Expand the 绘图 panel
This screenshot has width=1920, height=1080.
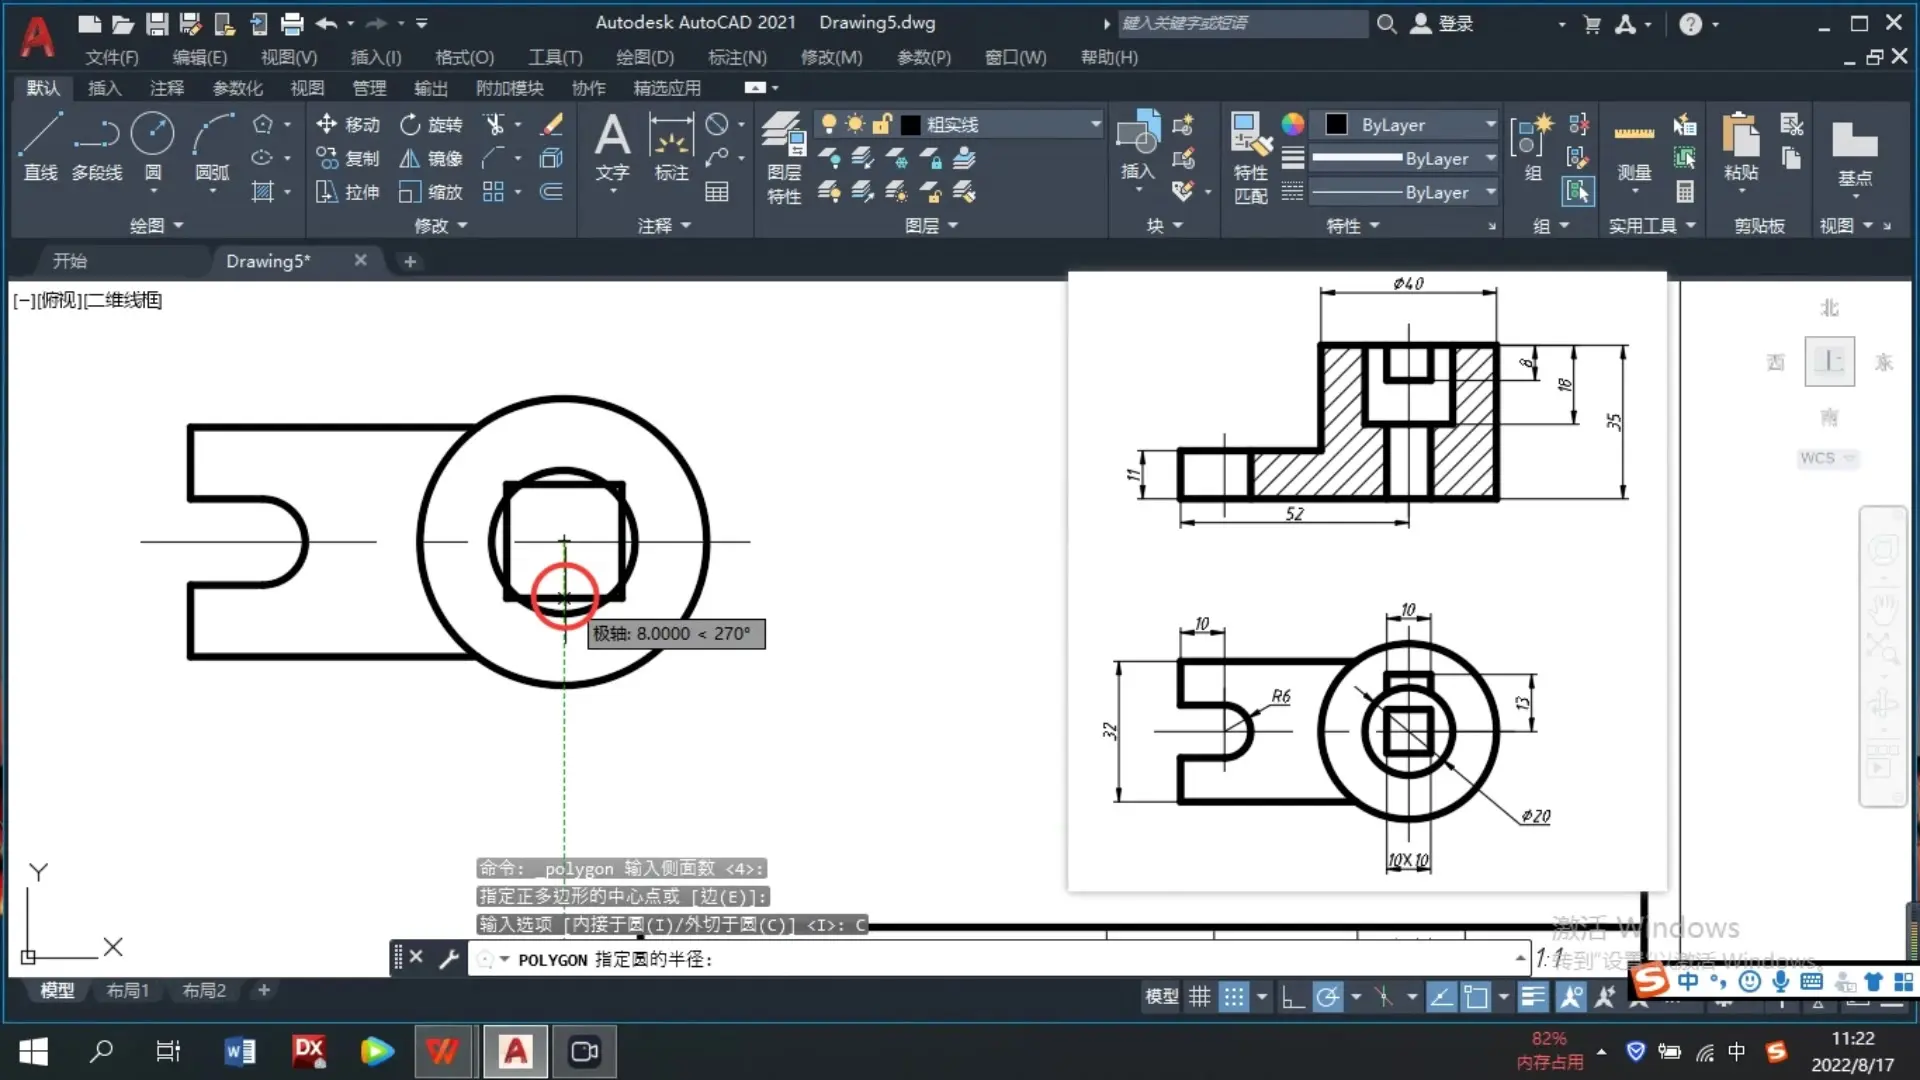tap(157, 226)
